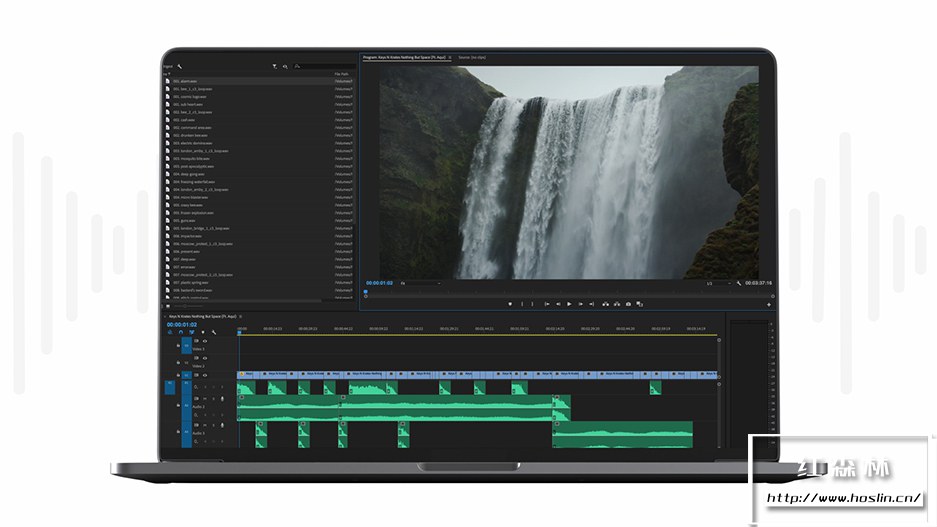
Task: Play the sequence in Program monitor
Action: tap(569, 304)
